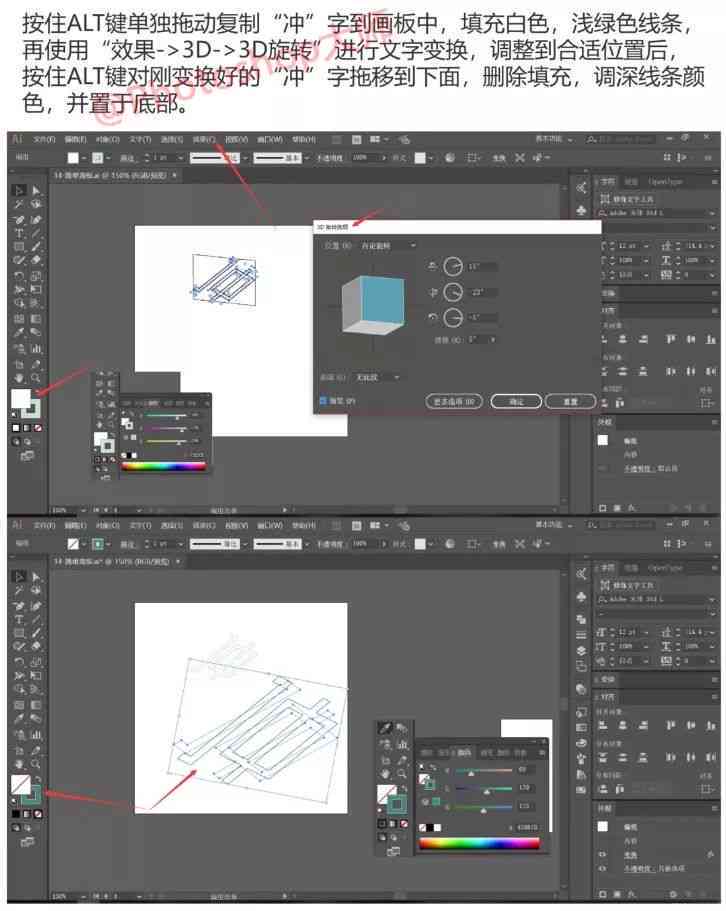Viewport: 726px width, 911px height.
Task: Click X-axis rotation angle field in 3D dialog
Action: (x=482, y=267)
